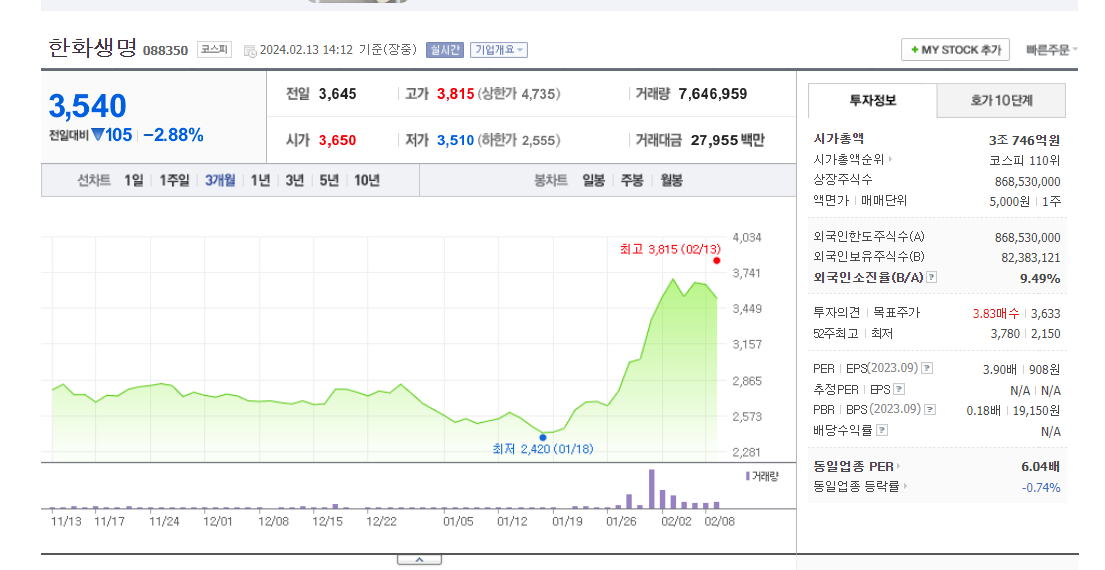Click the 한화생명 stock name

92,48
